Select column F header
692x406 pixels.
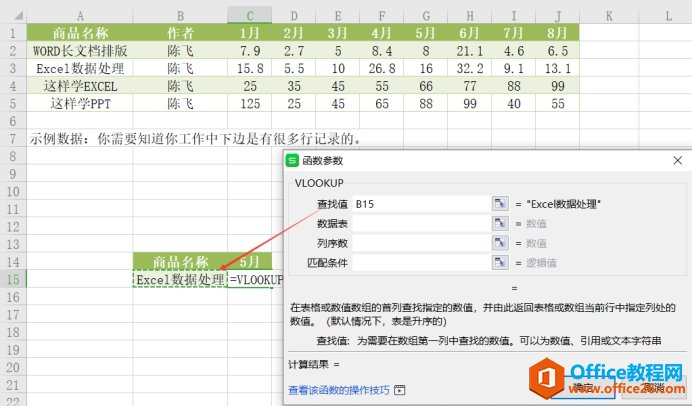(382, 16)
